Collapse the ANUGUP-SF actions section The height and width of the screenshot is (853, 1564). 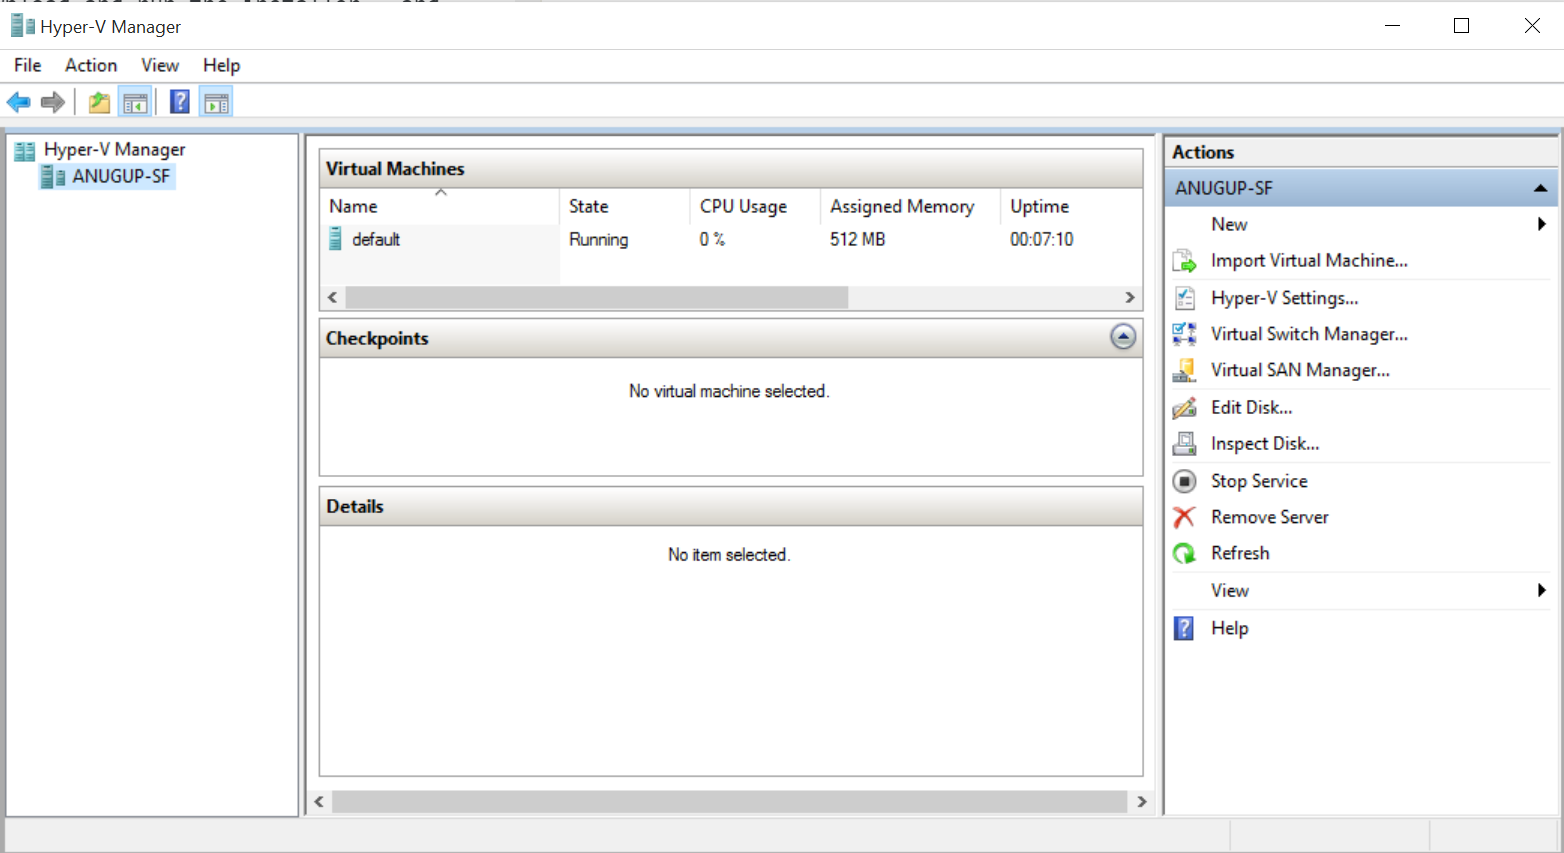1540,188
